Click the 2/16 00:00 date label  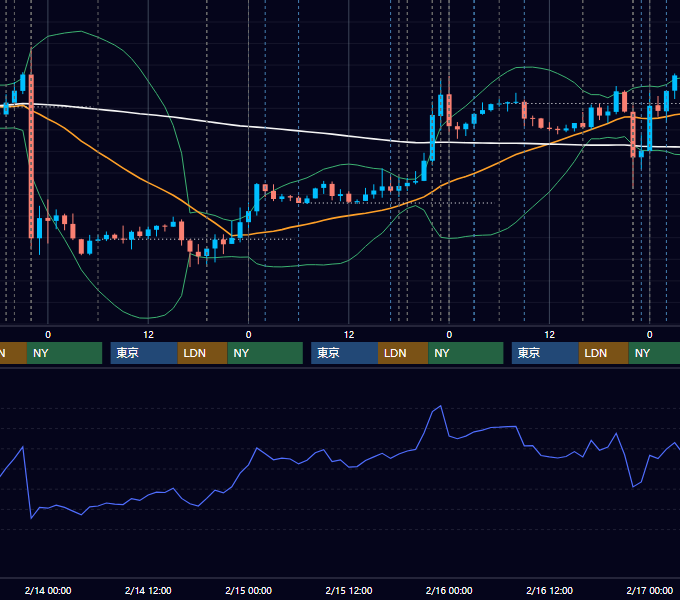click(449, 590)
